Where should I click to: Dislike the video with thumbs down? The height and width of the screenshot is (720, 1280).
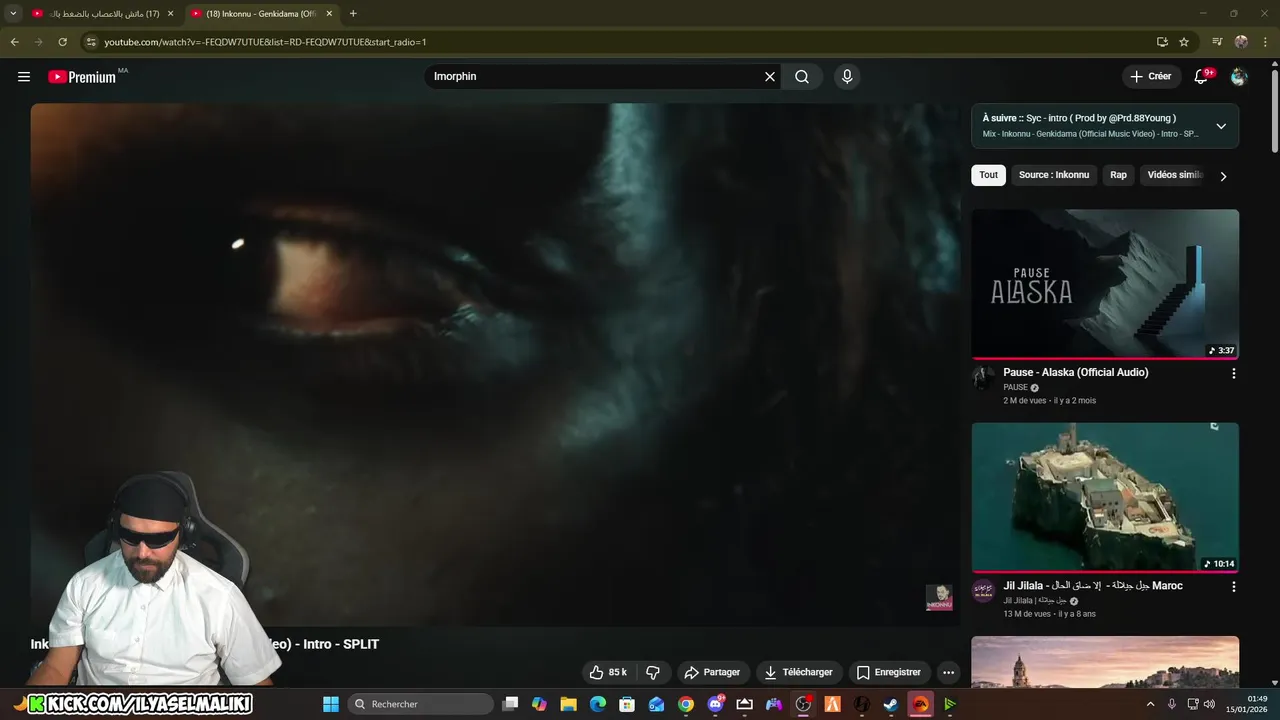[x=653, y=672]
